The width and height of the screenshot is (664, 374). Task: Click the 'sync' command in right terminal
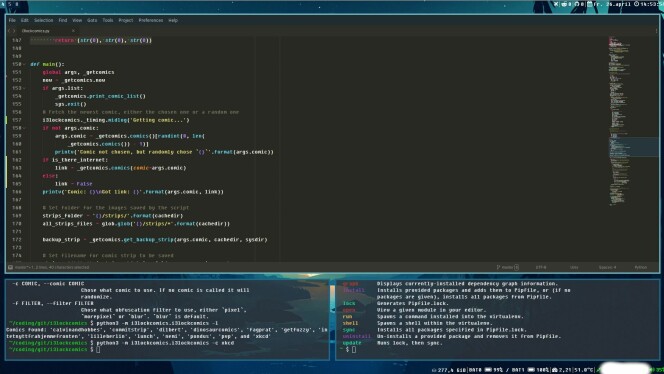coord(349,330)
